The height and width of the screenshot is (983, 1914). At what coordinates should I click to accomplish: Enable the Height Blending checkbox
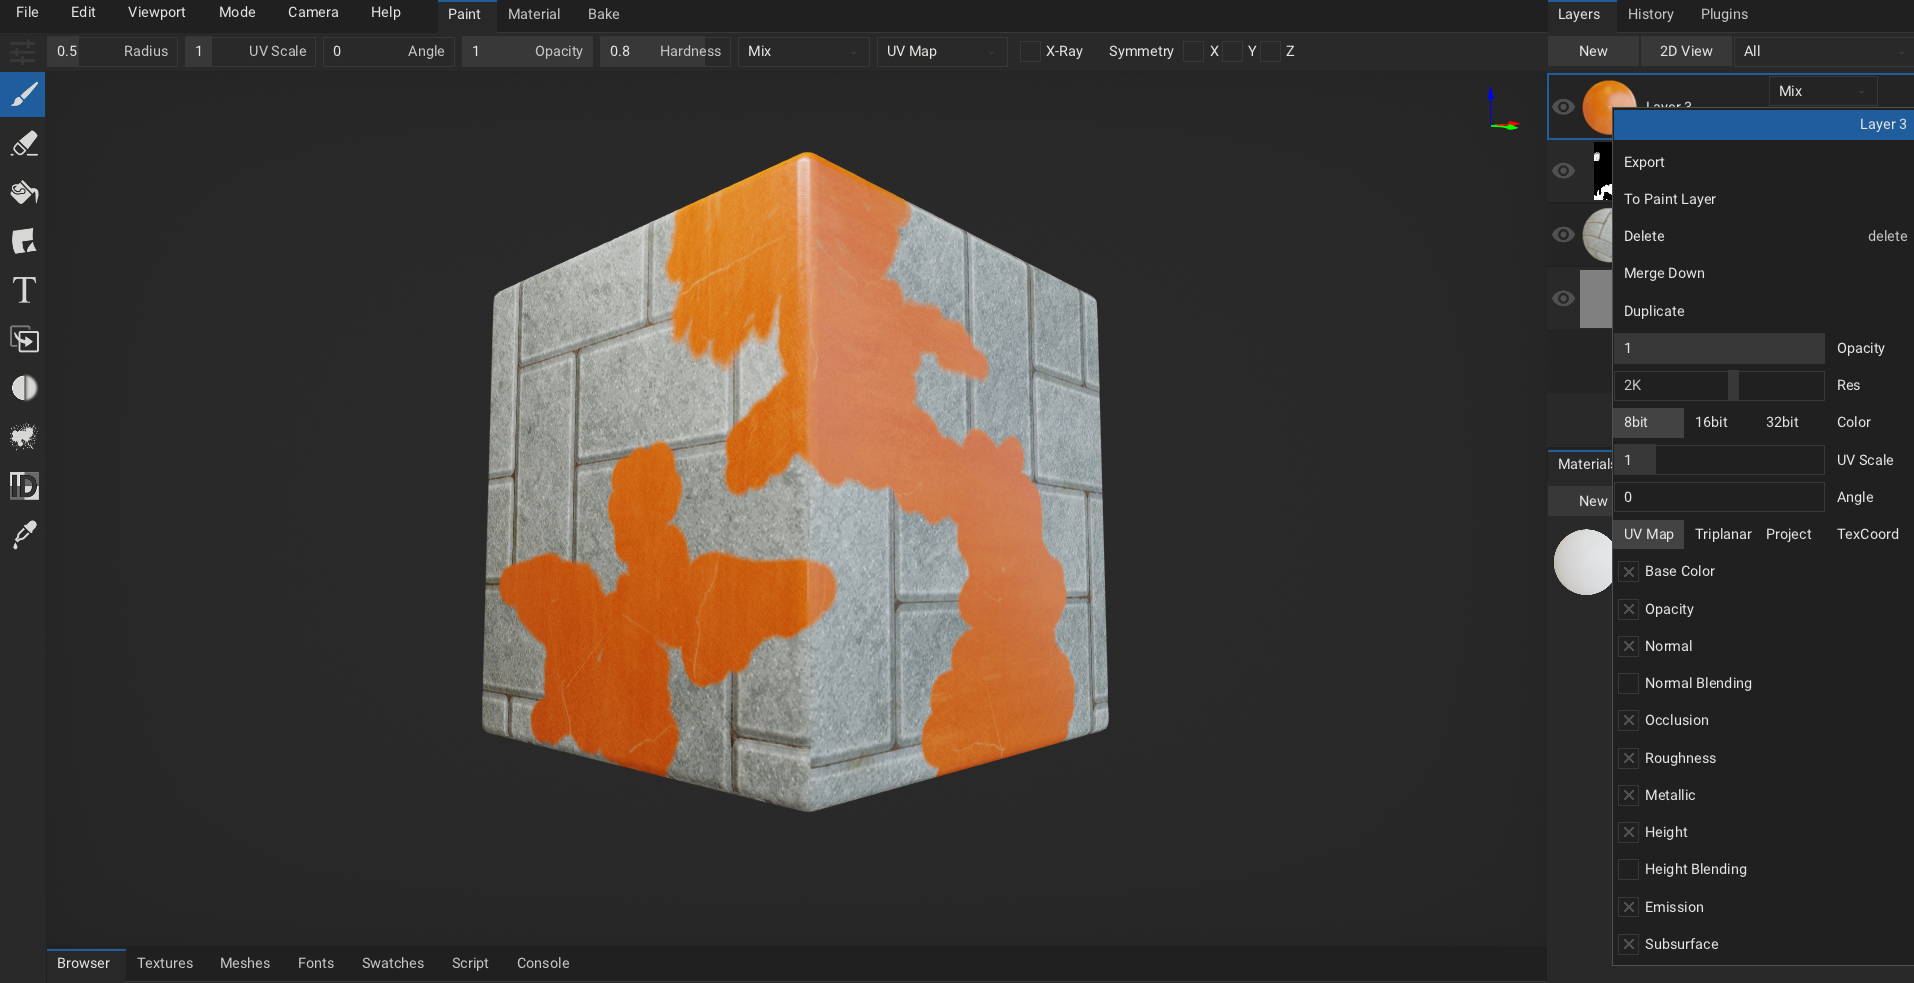(1629, 869)
